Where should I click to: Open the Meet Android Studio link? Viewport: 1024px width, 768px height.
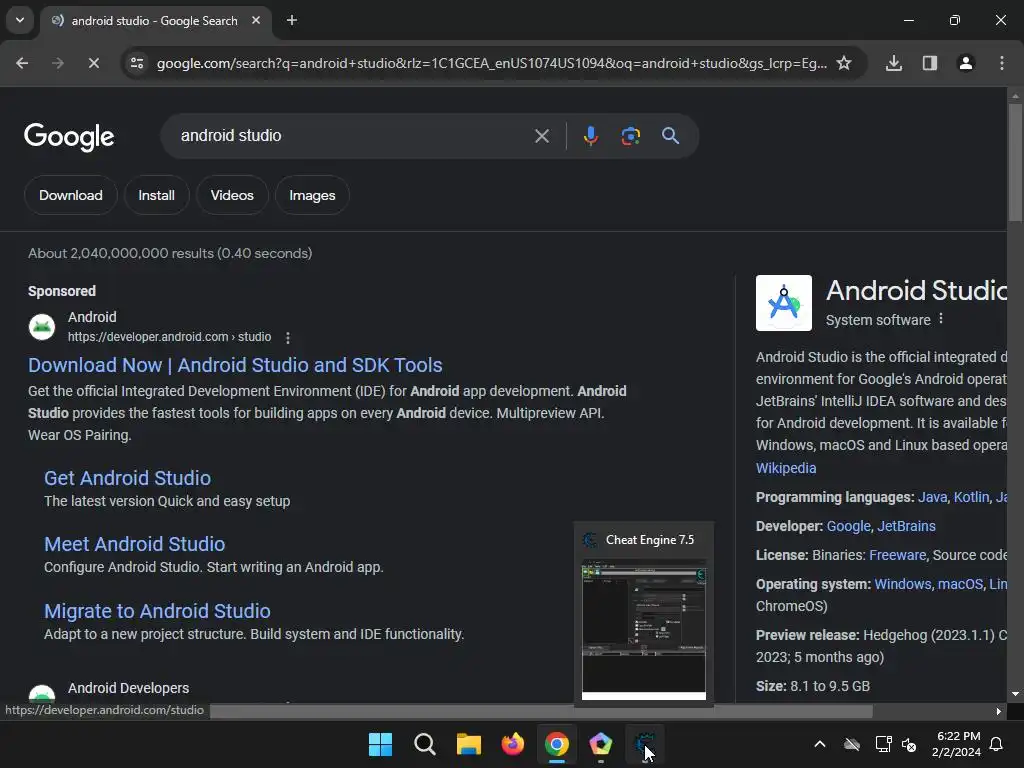coord(135,544)
